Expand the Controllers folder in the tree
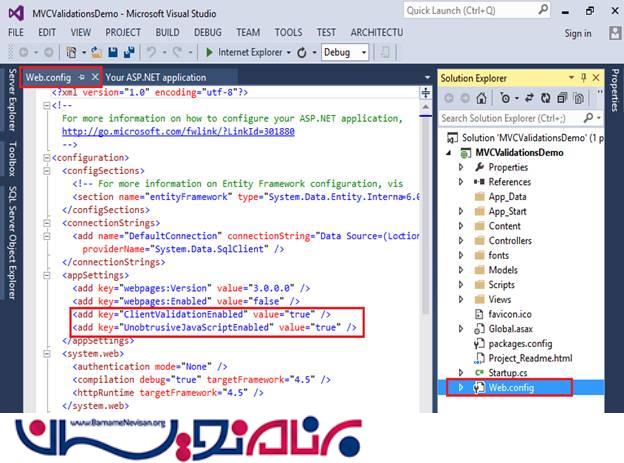Image resolution: width=624 pixels, height=463 pixels. pyautogui.click(x=461, y=240)
